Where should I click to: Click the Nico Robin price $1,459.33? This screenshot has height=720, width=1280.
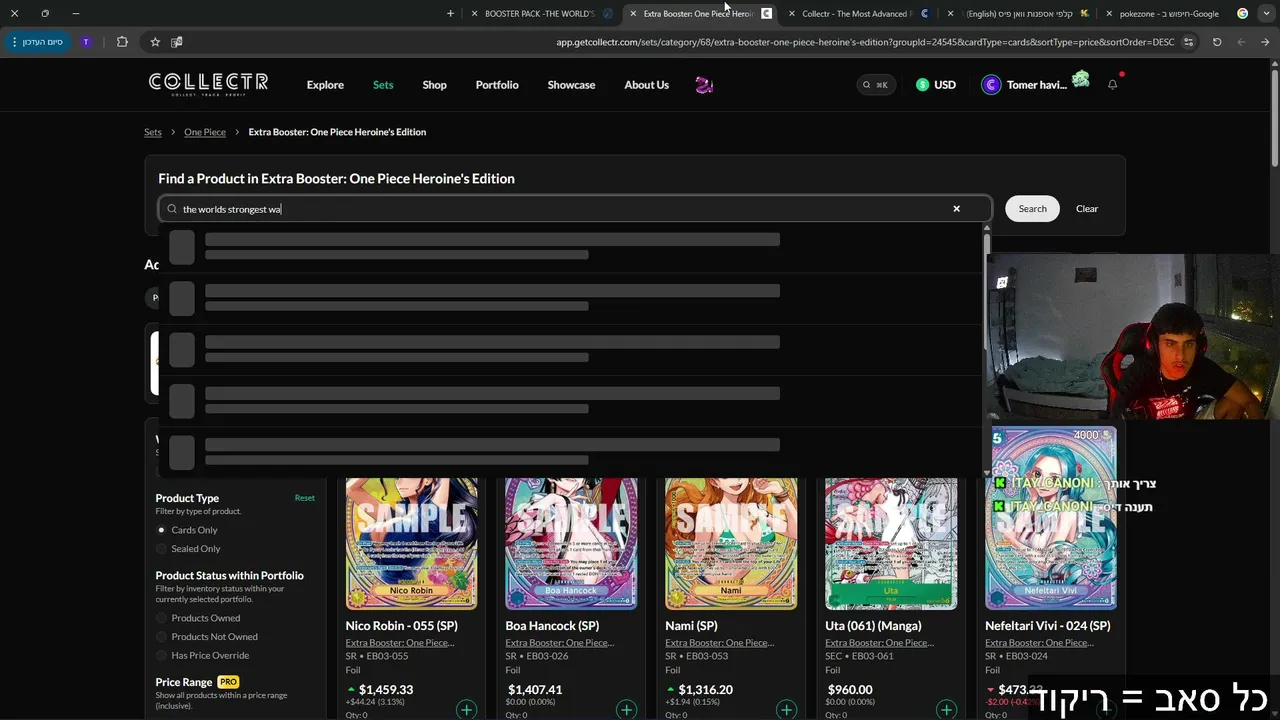[x=386, y=690]
